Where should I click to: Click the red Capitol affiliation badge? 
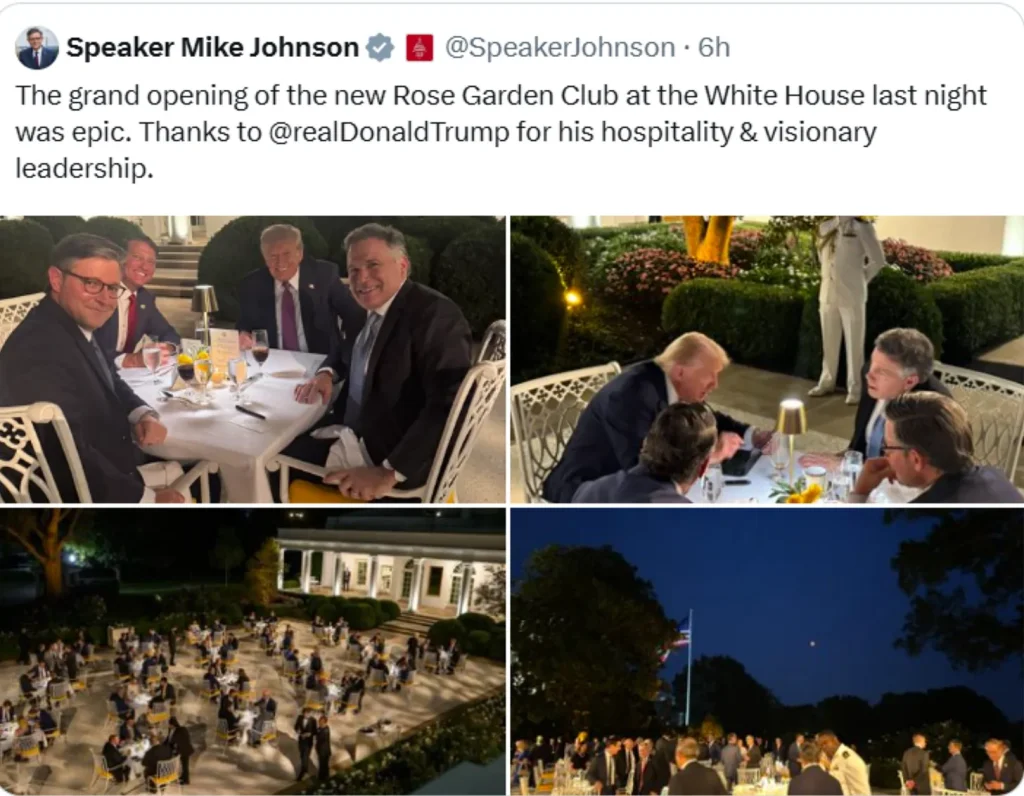pos(420,48)
